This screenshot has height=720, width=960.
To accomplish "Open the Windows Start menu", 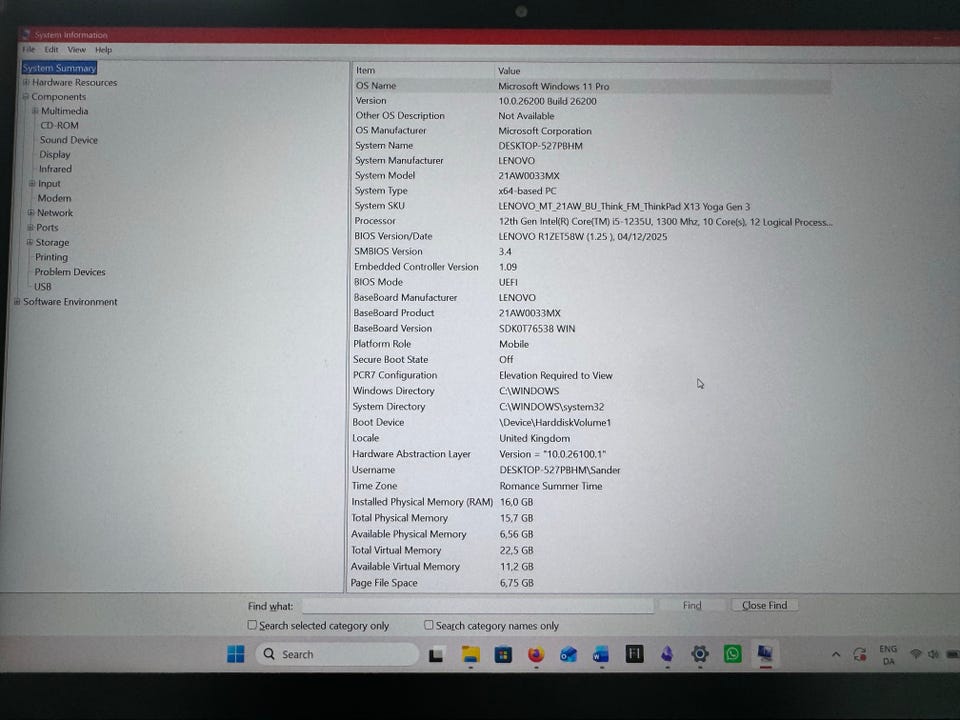I will [236, 654].
